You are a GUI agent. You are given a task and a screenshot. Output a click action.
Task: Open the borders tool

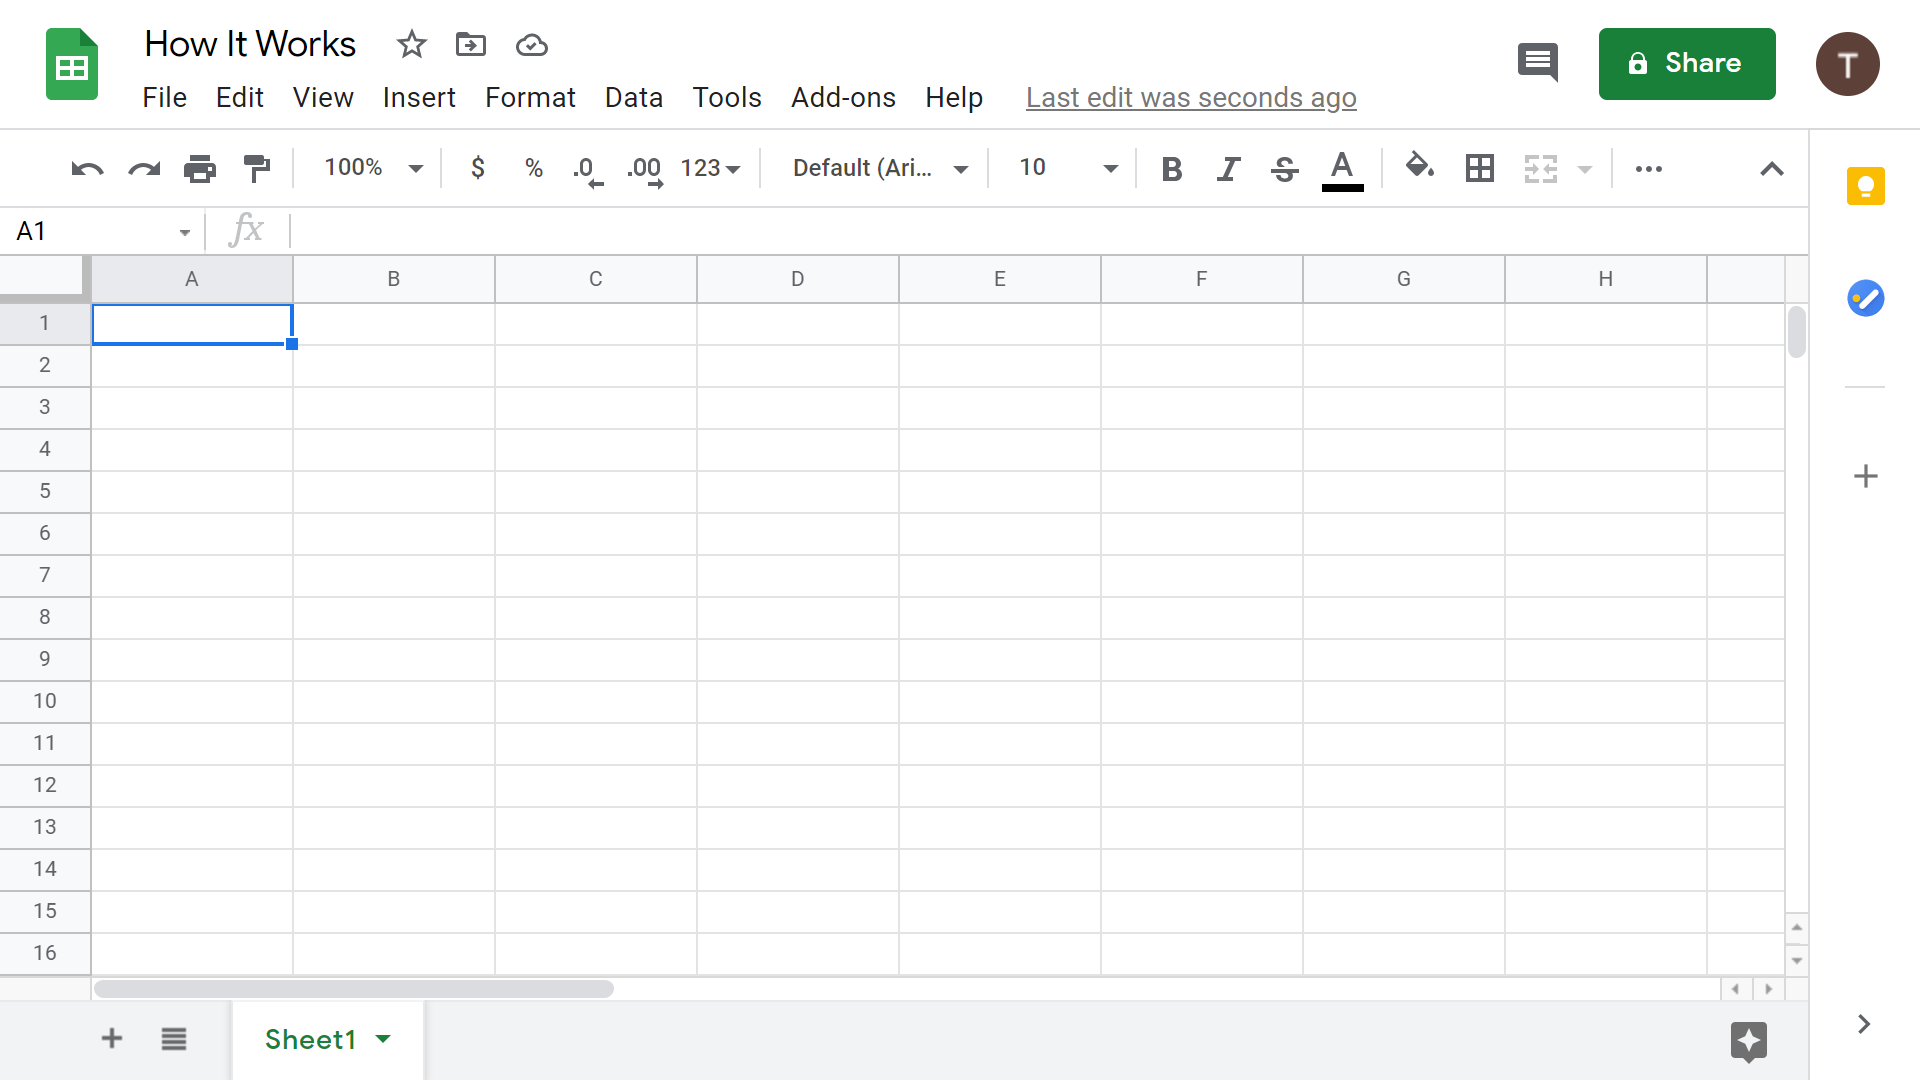coord(1479,168)
